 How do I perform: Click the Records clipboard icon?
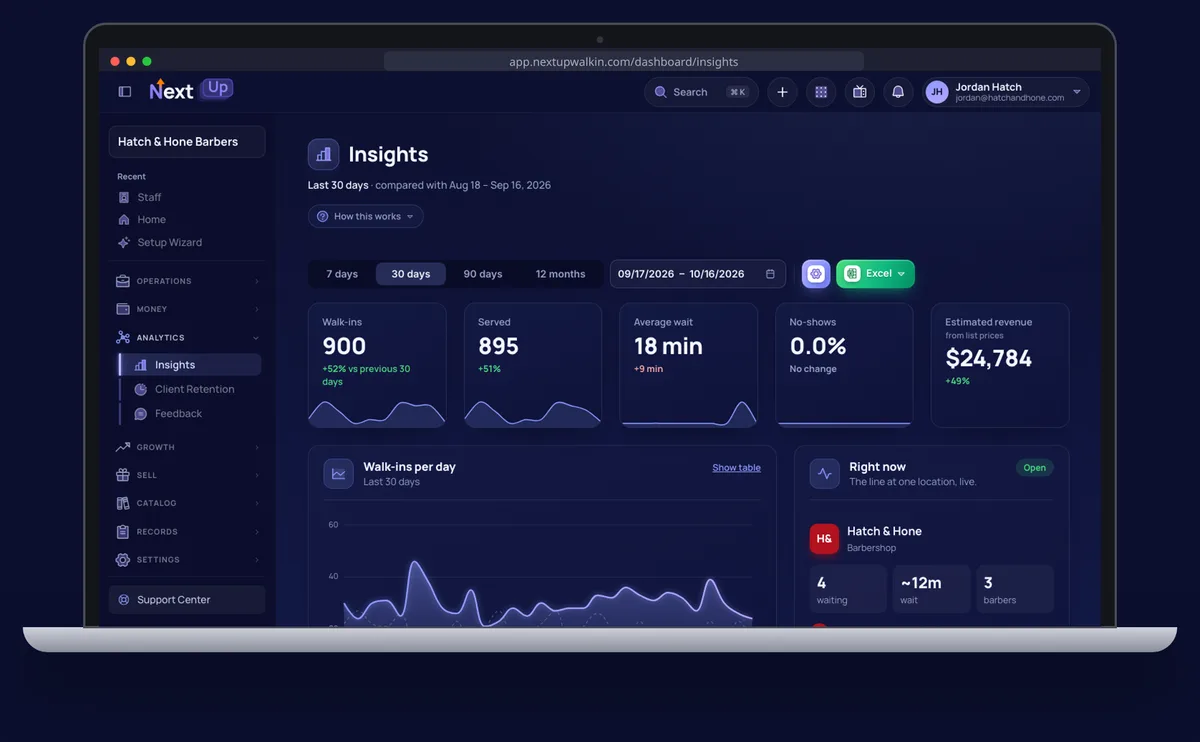pyautogui.click(x=123, y=532)
